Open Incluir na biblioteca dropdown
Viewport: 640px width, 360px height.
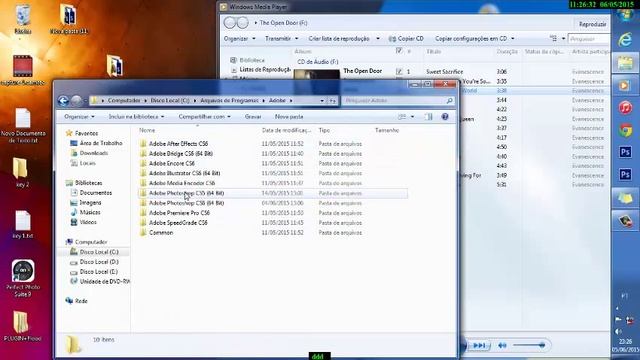[136, 117]
